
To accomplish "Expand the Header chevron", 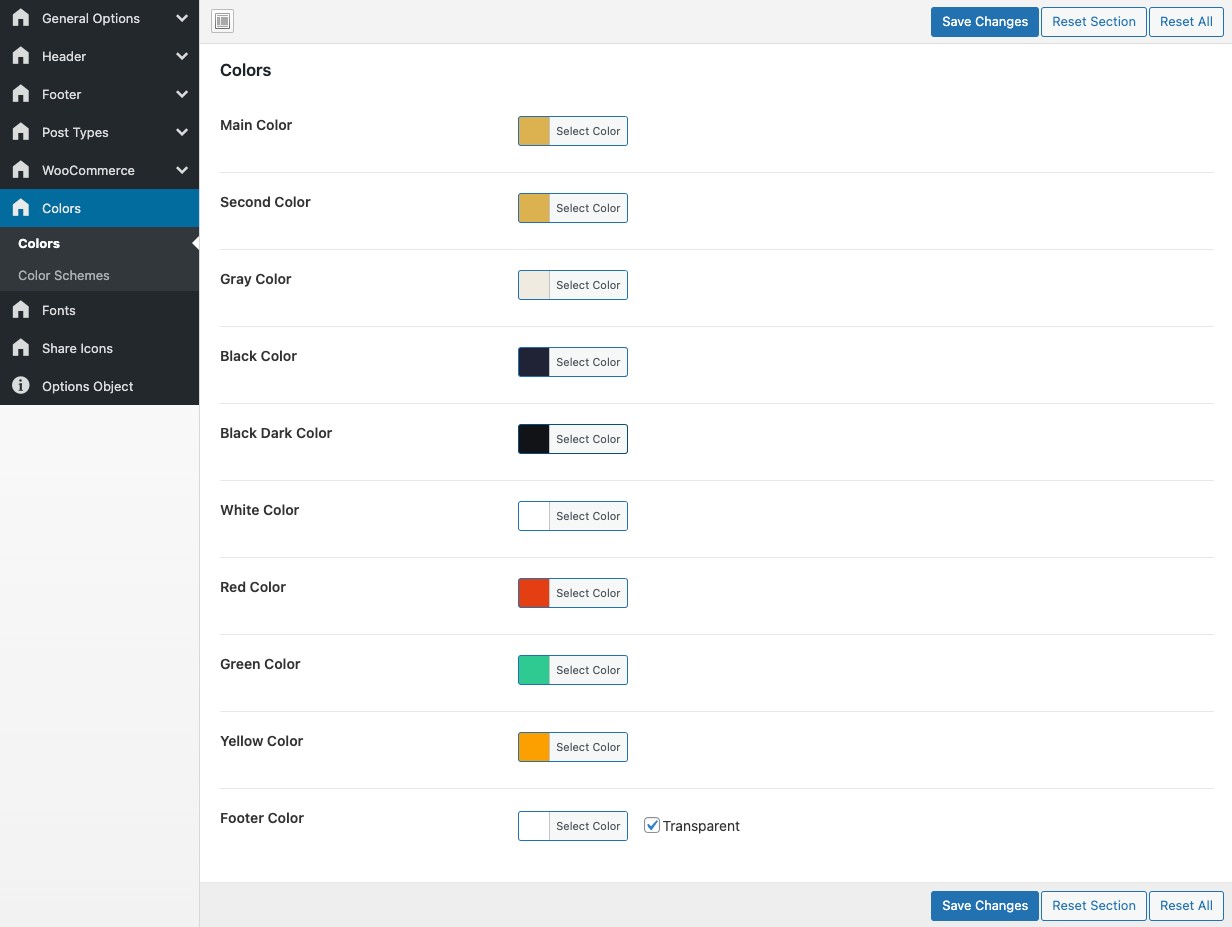I will pos(181,56).
